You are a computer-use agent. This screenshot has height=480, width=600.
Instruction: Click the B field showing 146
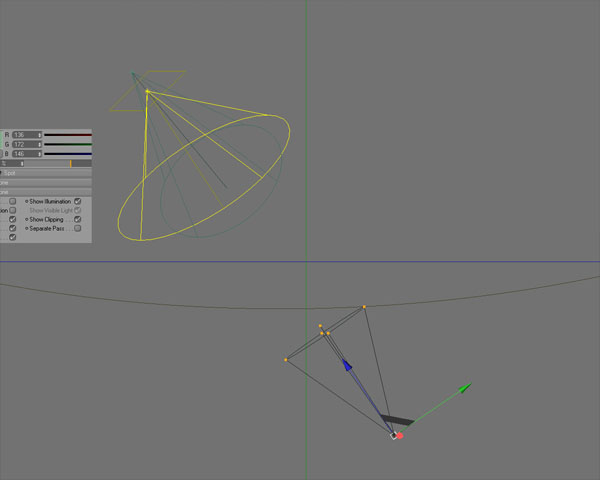click(x=27, y=154)
